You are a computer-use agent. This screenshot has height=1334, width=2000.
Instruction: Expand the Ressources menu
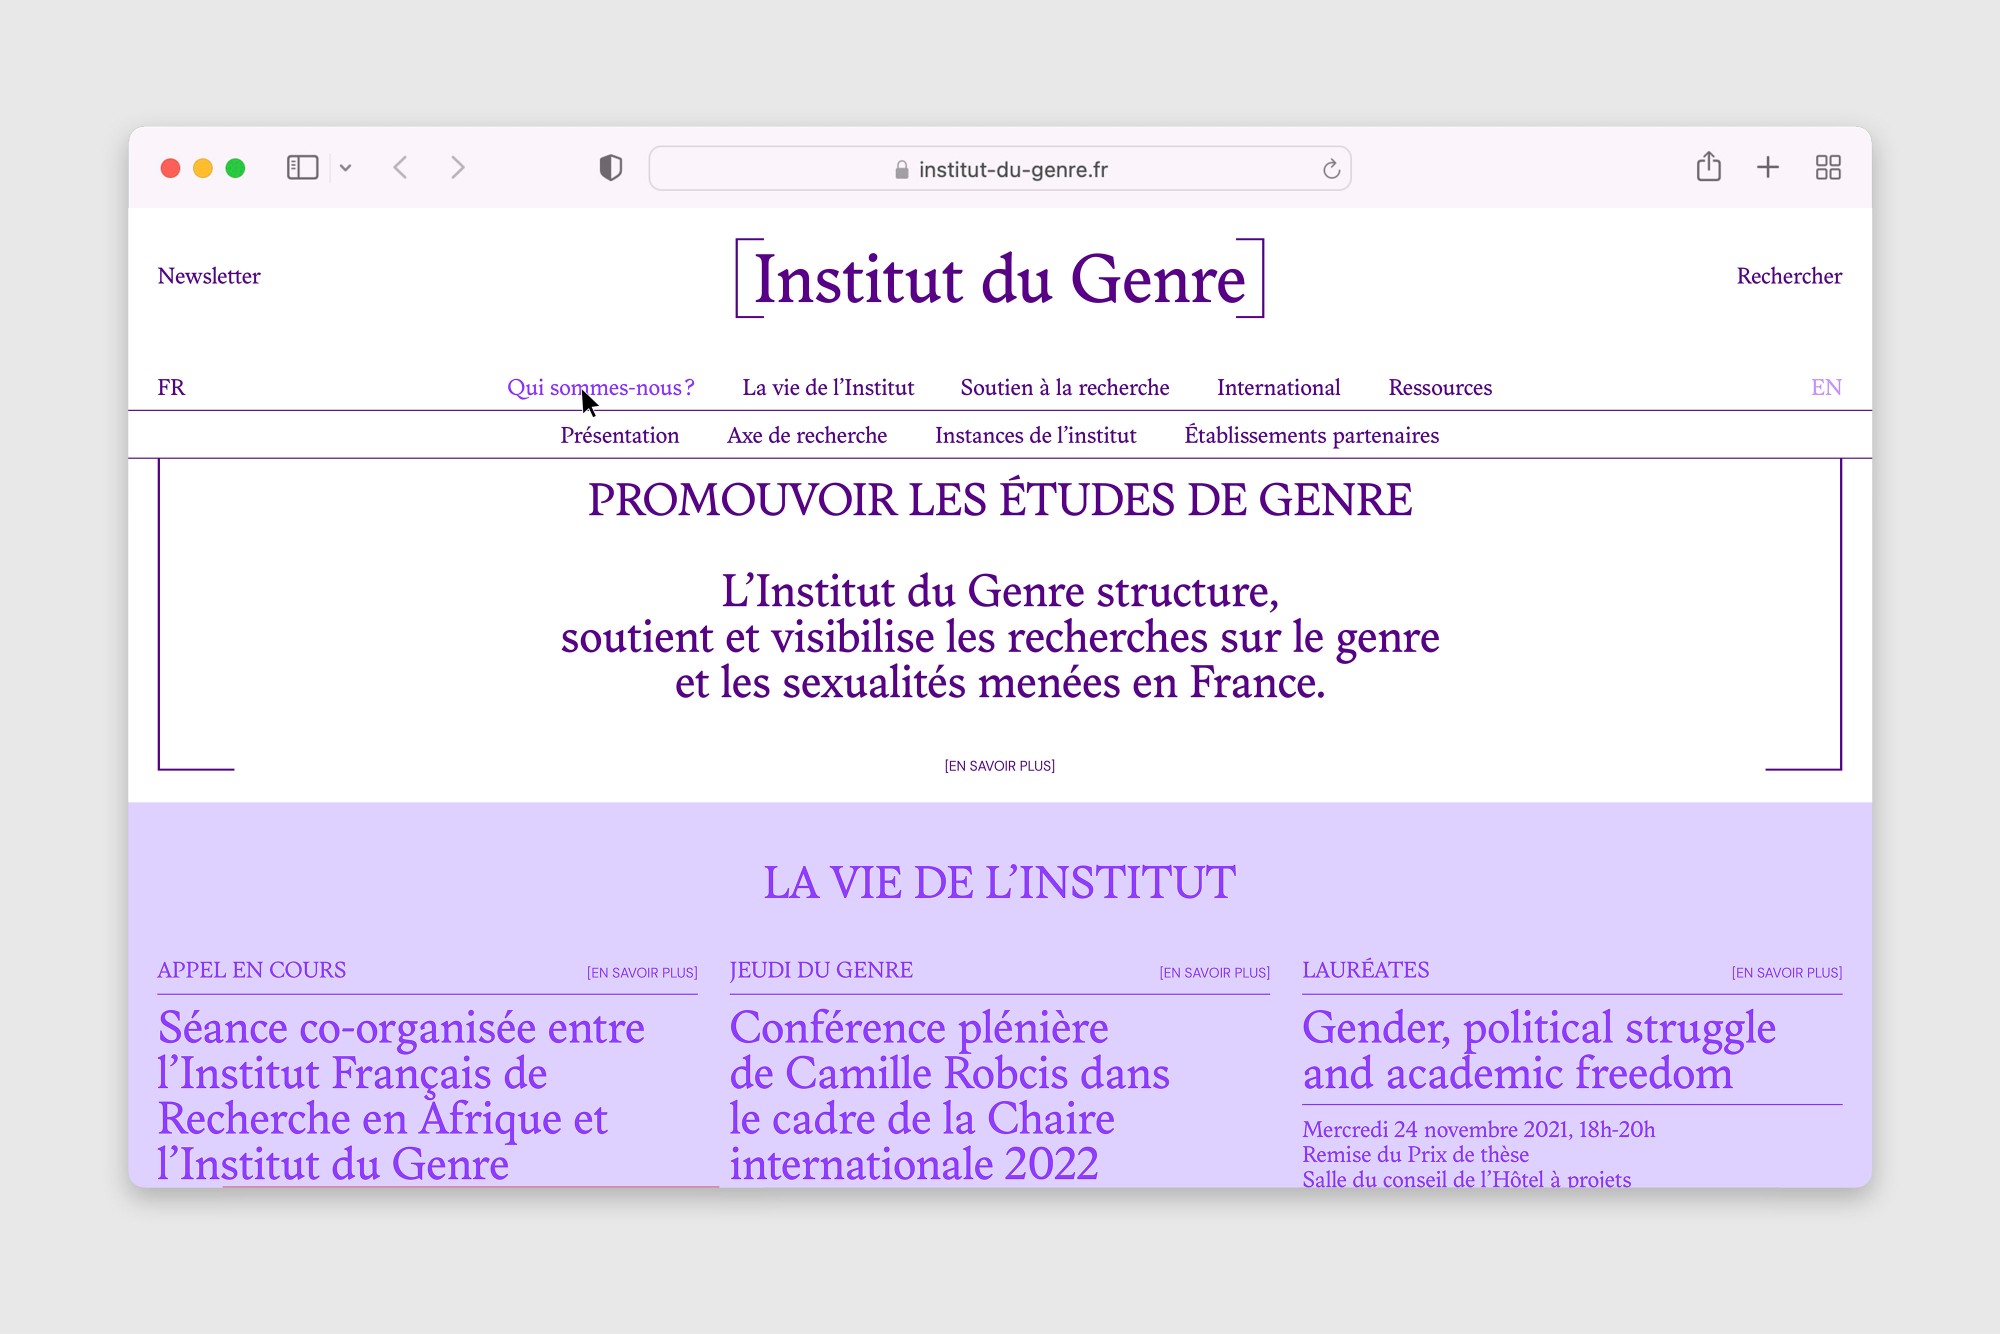pyautogui.click(x=1439, y=387)
